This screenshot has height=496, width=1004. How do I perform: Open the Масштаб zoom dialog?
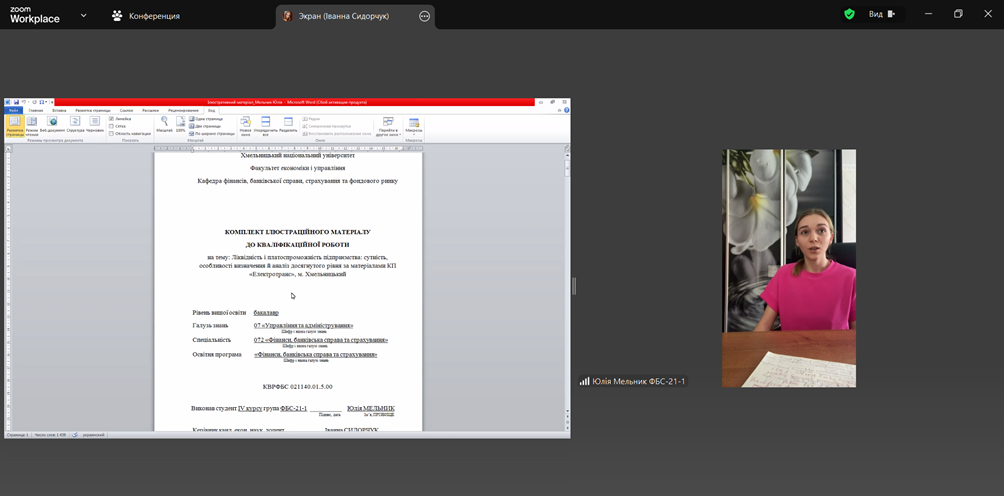[165, 124]
